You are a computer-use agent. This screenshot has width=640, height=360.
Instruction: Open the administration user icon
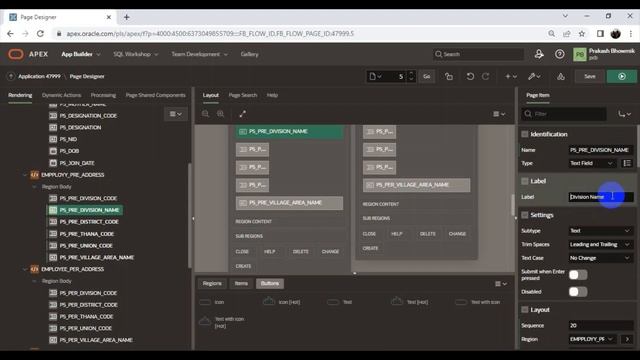click(x=539, y=54)
